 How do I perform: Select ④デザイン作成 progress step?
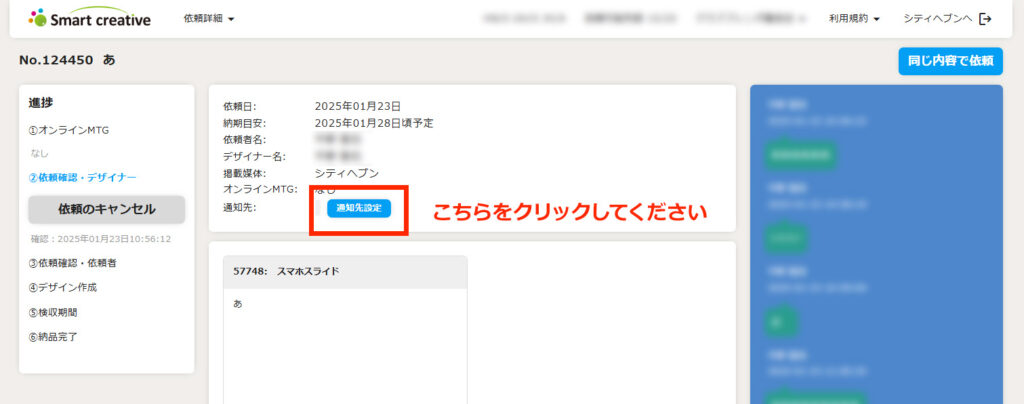(63, 287)
